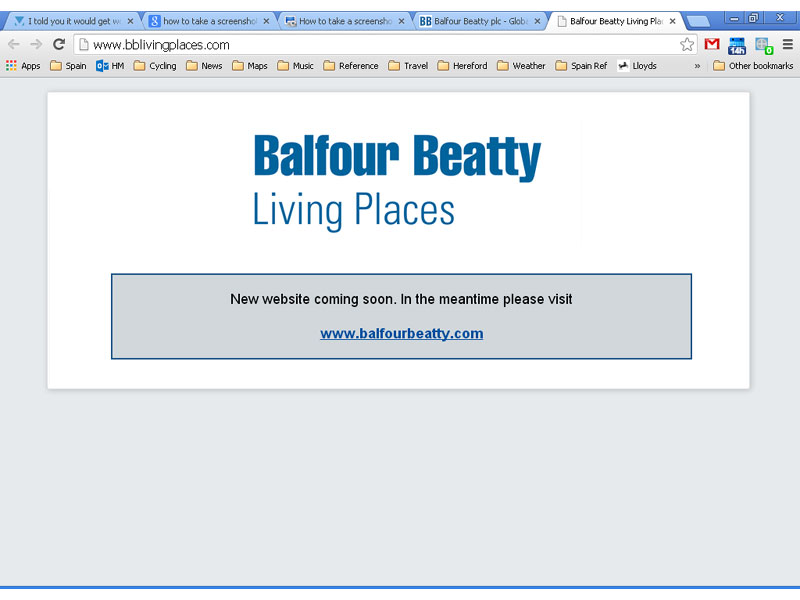Open the Hereford bookmarks folder
Image resolution: width=800 pixels, height=600 pixels.
coord(462,66)
